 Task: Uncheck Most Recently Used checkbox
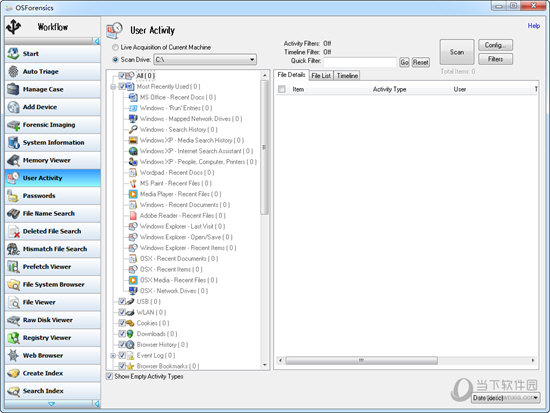coord(122,86)
